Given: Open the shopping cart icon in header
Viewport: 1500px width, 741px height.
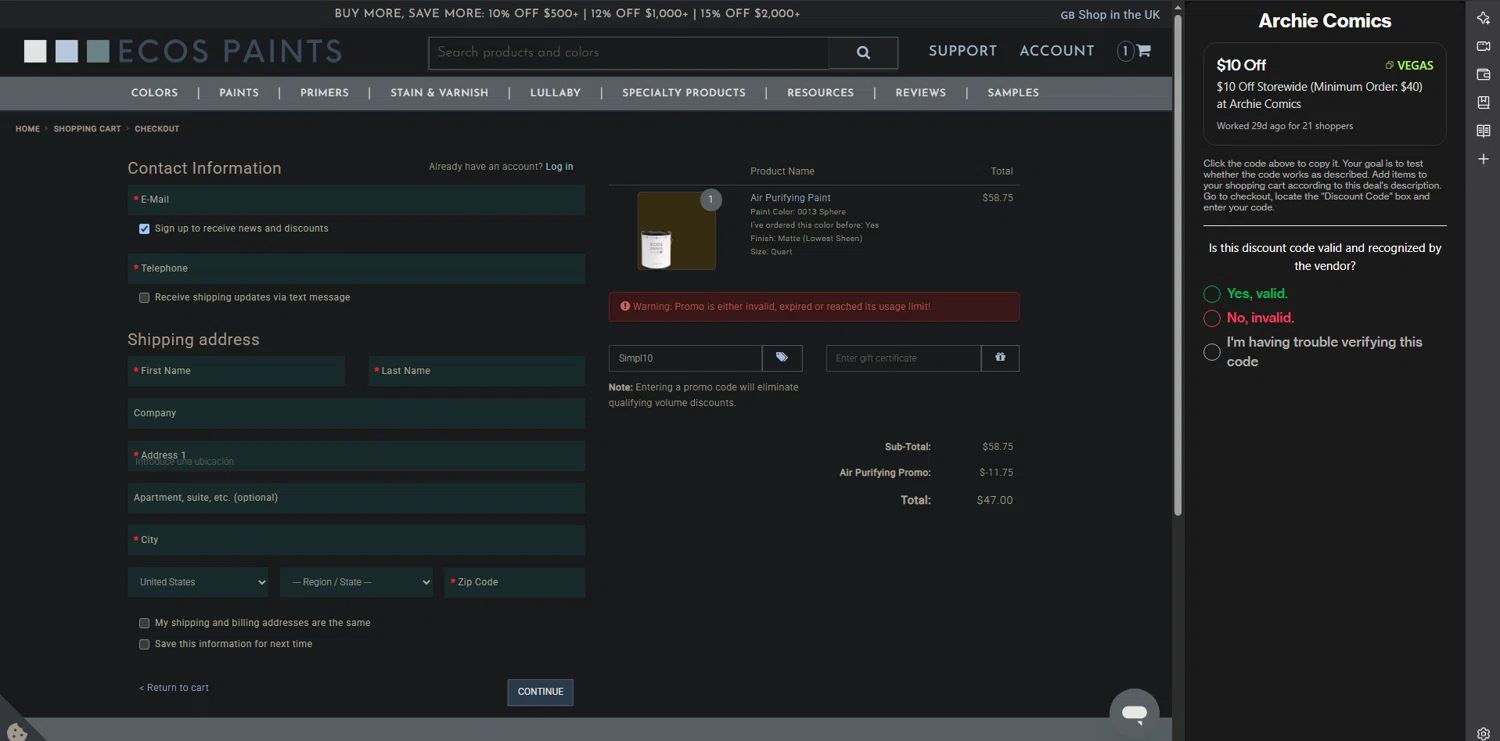Looking at the screenshot, I should tap(1143, 51).
